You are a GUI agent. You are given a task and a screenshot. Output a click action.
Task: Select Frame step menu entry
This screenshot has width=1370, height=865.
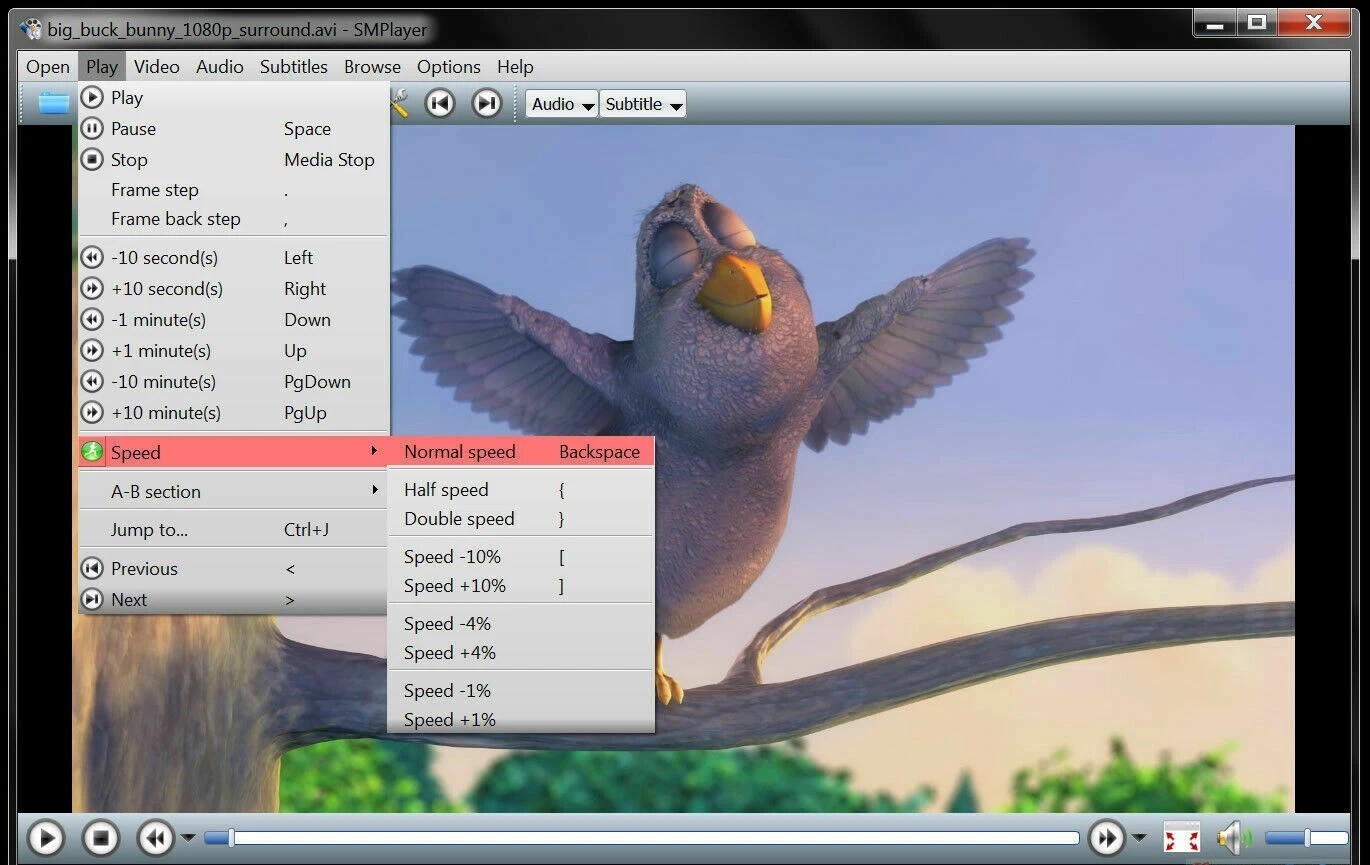[233, 190]
